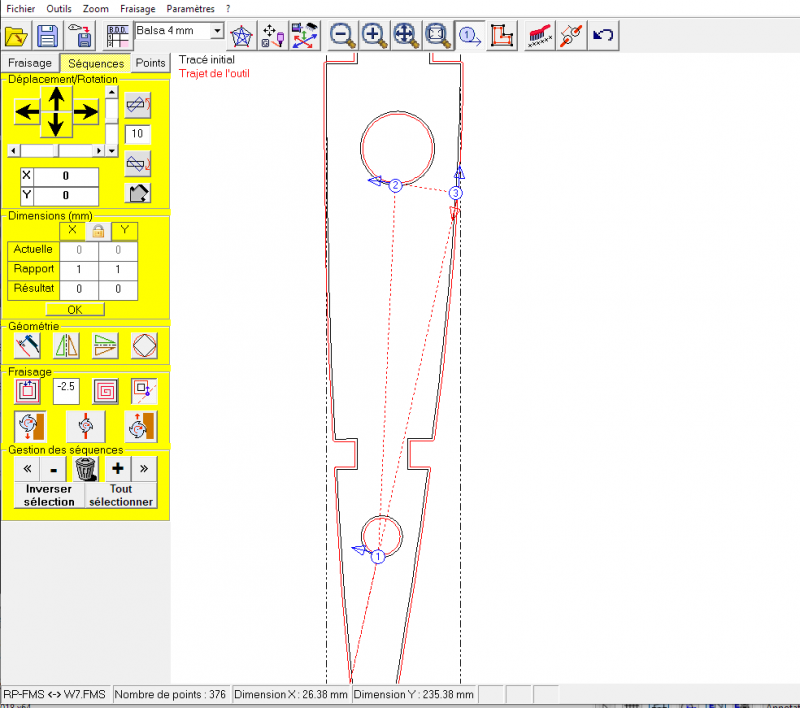Mirror horizontally with the stacked triangles icon
This screenshot has height=708, width=800.
click(105, 346)
